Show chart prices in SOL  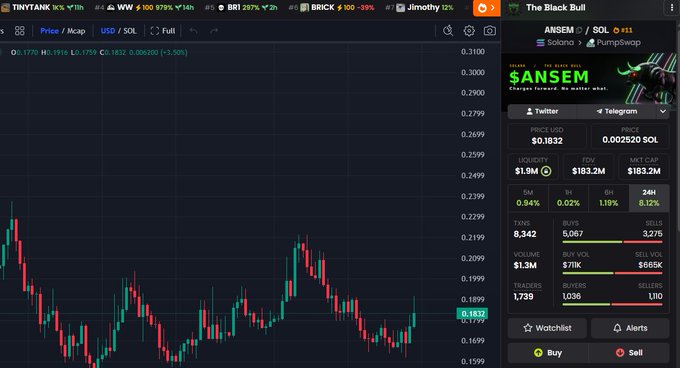130,31
